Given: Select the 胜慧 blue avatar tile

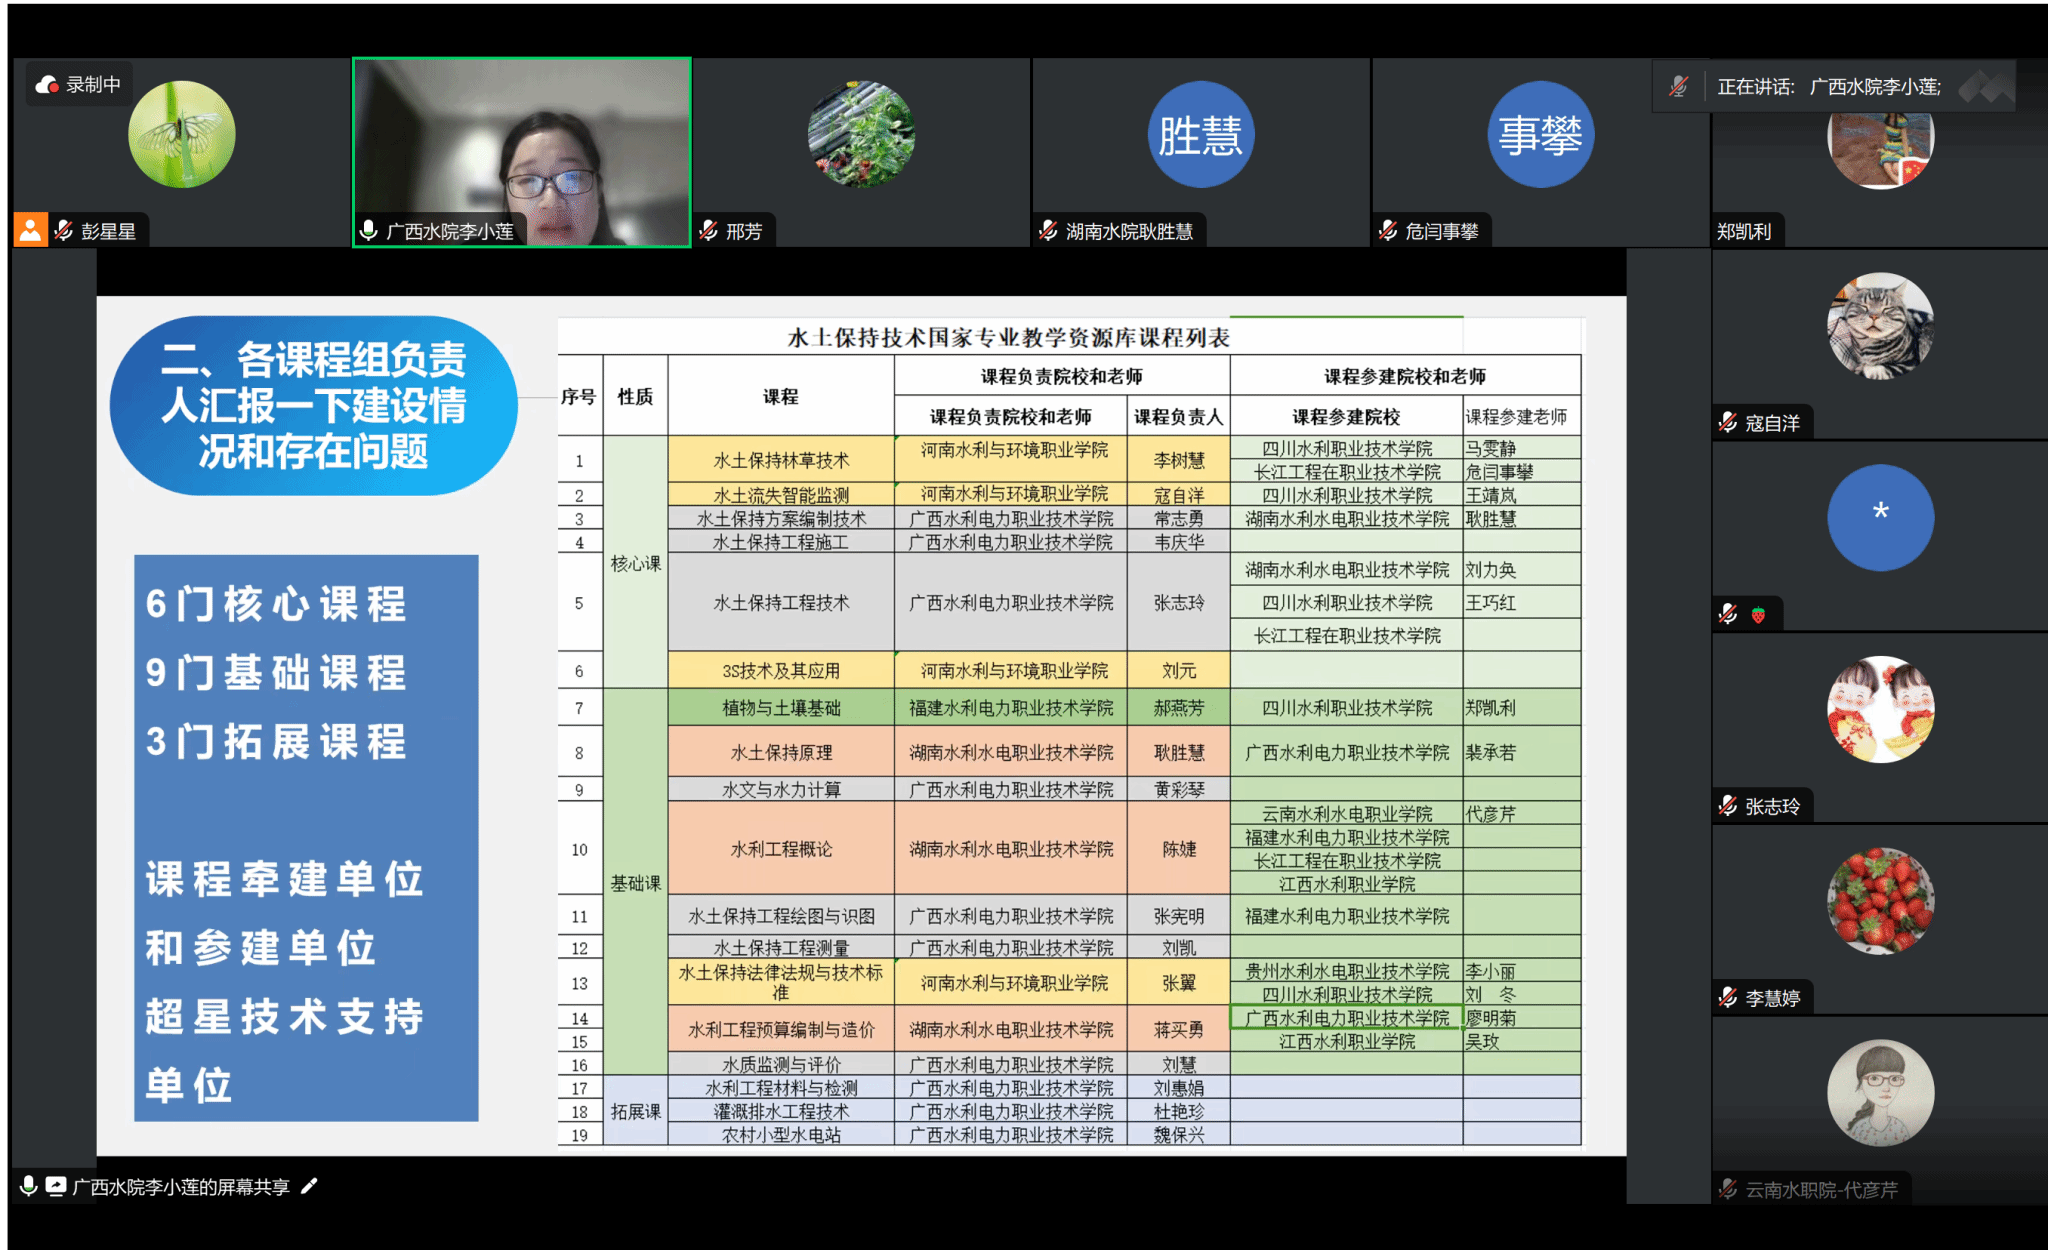Looking at the screenshot, I should [1200, 135].
